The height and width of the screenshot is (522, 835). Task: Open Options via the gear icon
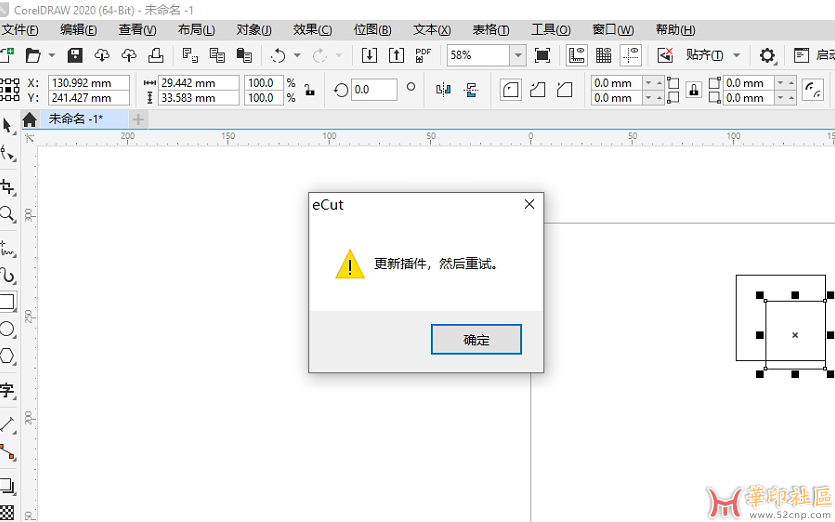[x=767, y=55]
